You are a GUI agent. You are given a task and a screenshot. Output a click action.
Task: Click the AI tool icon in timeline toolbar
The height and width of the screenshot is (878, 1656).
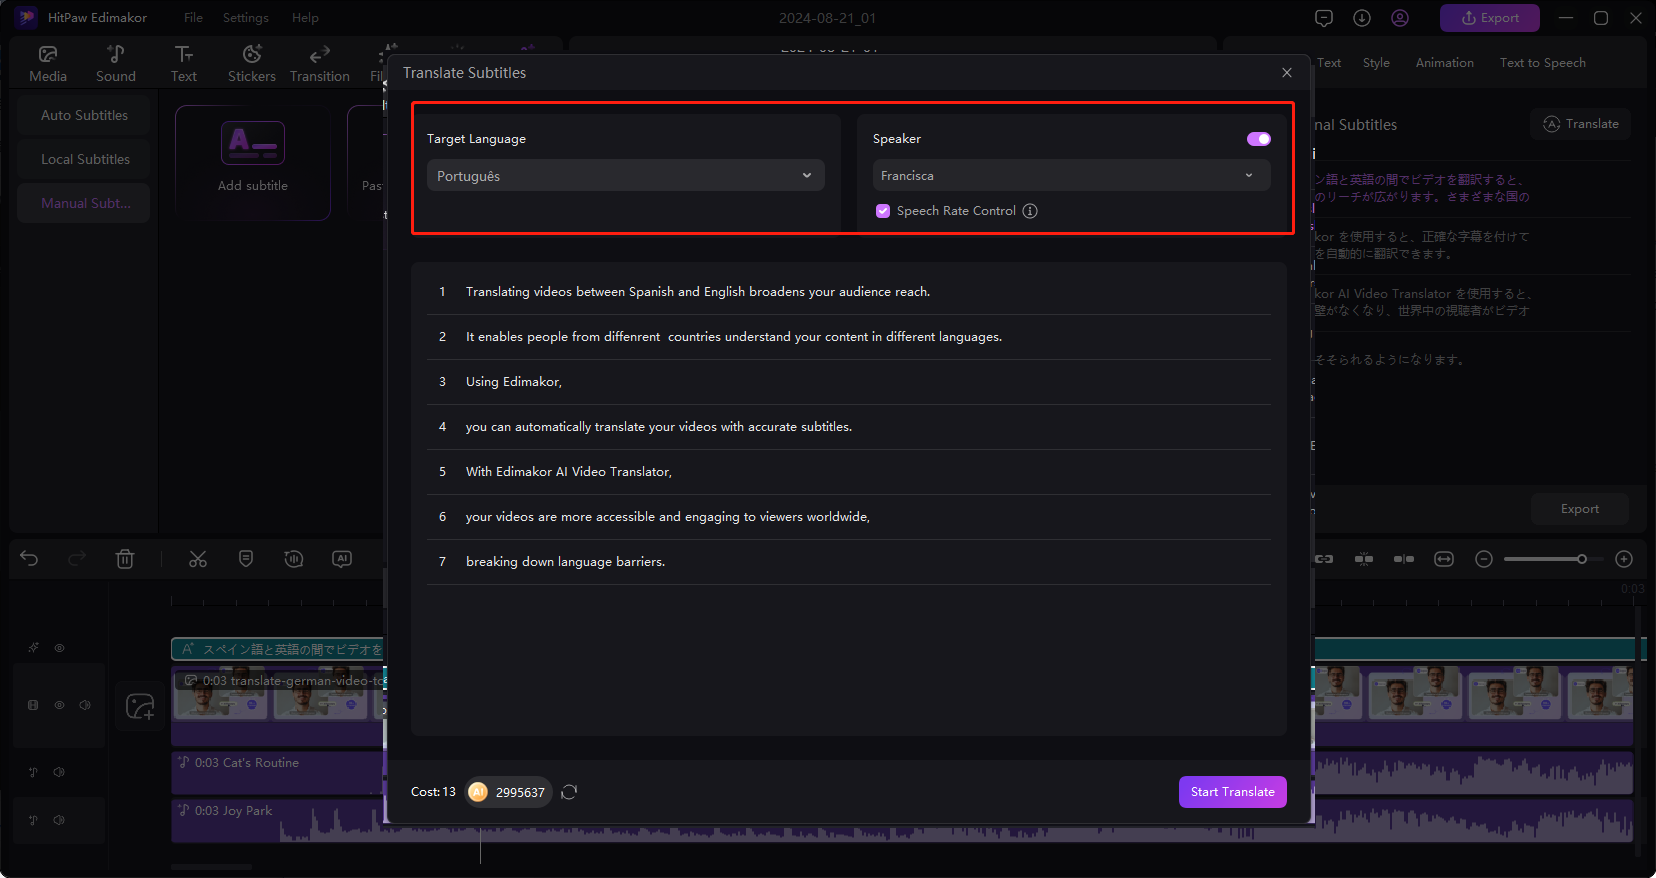pyautogui.click(x=342, y=559)
